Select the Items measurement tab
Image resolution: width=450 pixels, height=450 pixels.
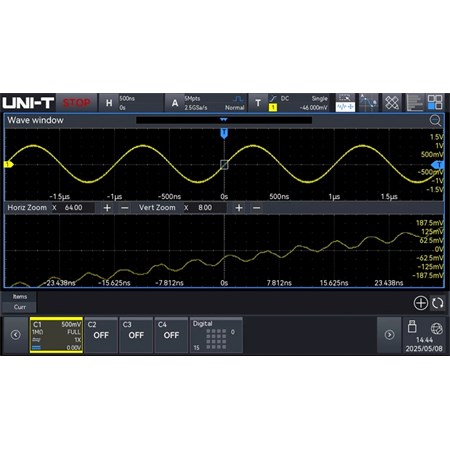click(x=20, y=296)
